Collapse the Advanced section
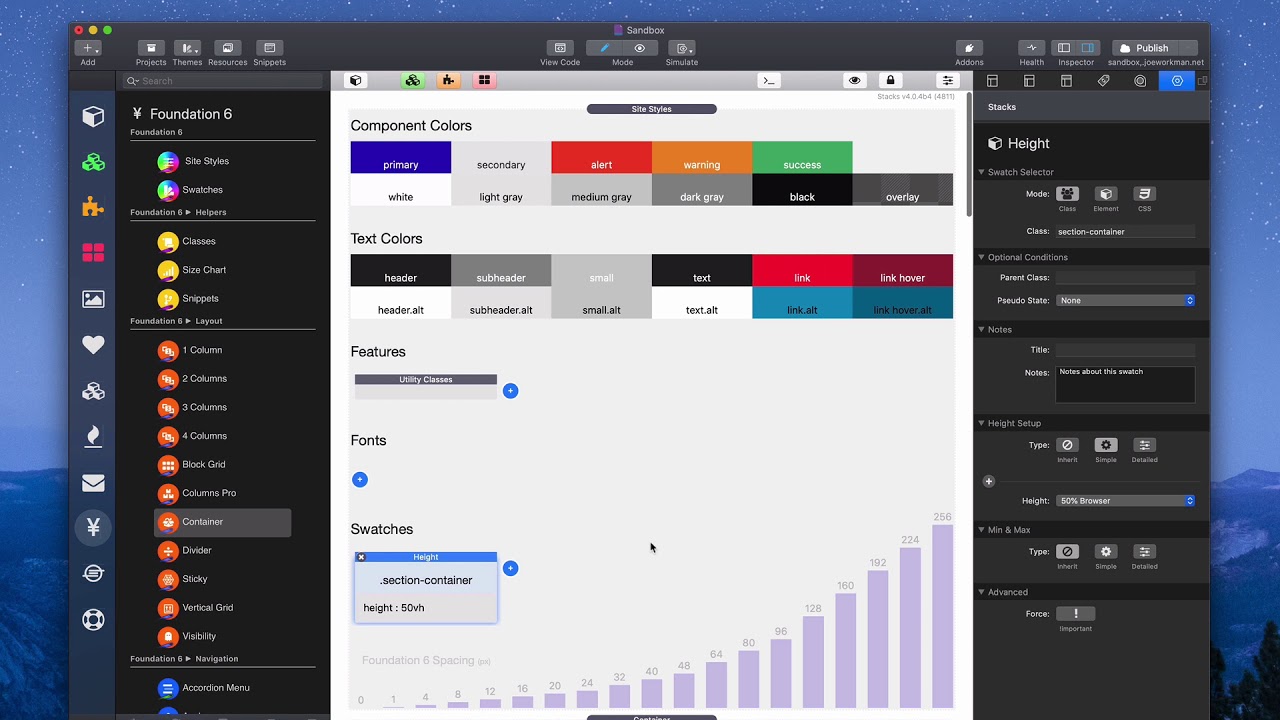The height and width of the screenshot is (720, 1280). tap(981, 592)
